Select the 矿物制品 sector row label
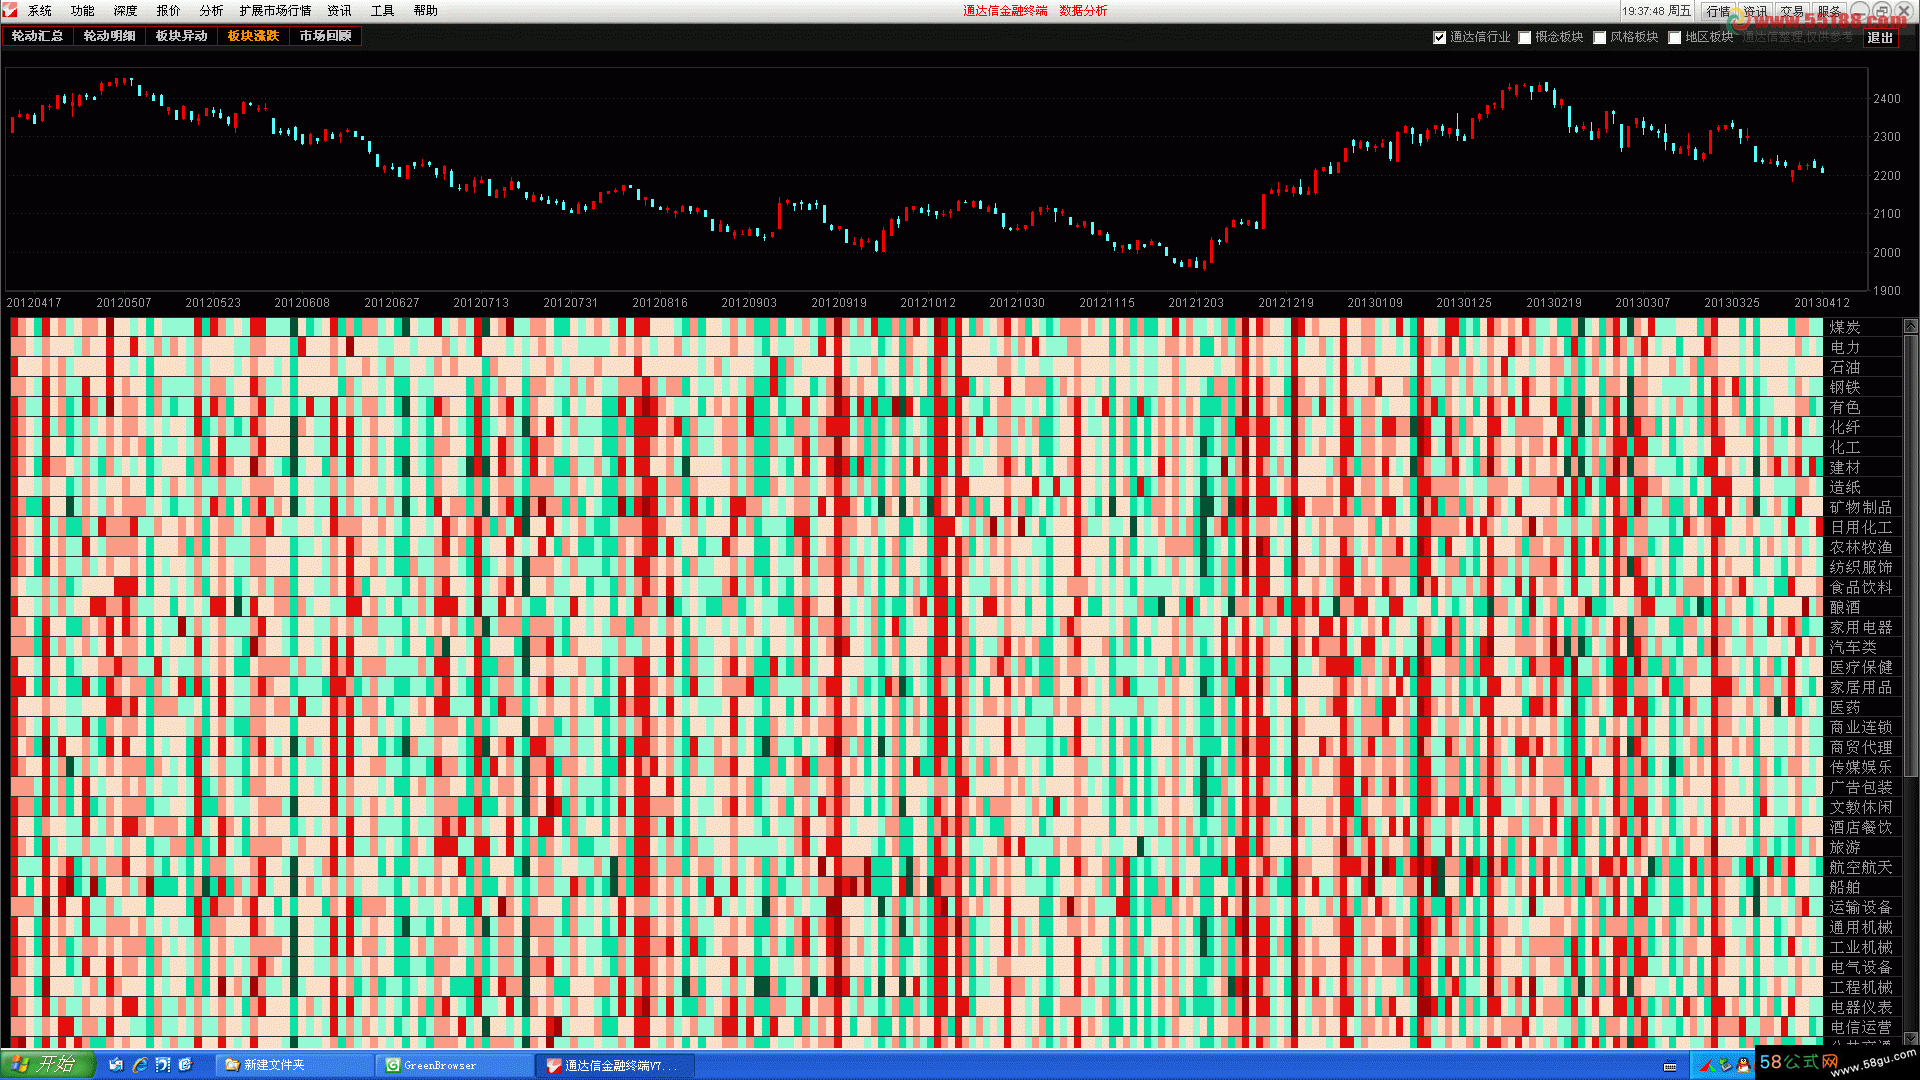Viewport: 1920px width, 1080px height. (x=1861, y=507)
